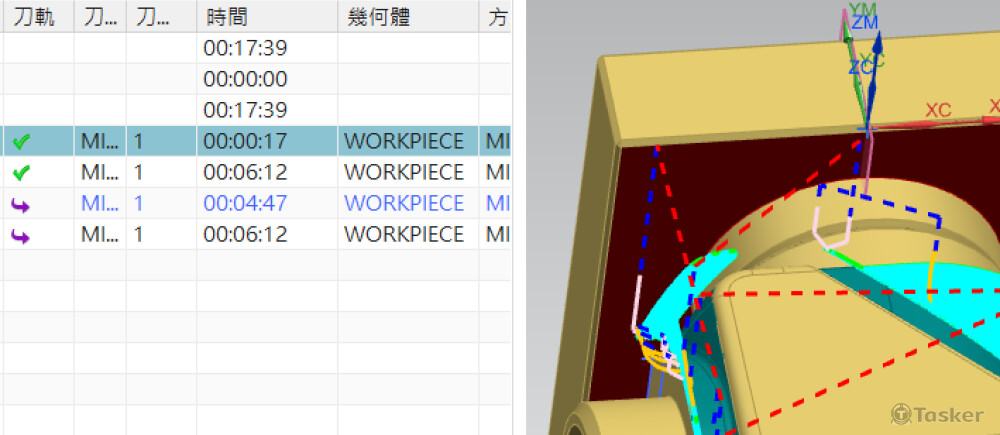Click the green checkmark beside the first 00:06:12 operation
This screenshot has width=1000, height=435.
tap(21, 173)
